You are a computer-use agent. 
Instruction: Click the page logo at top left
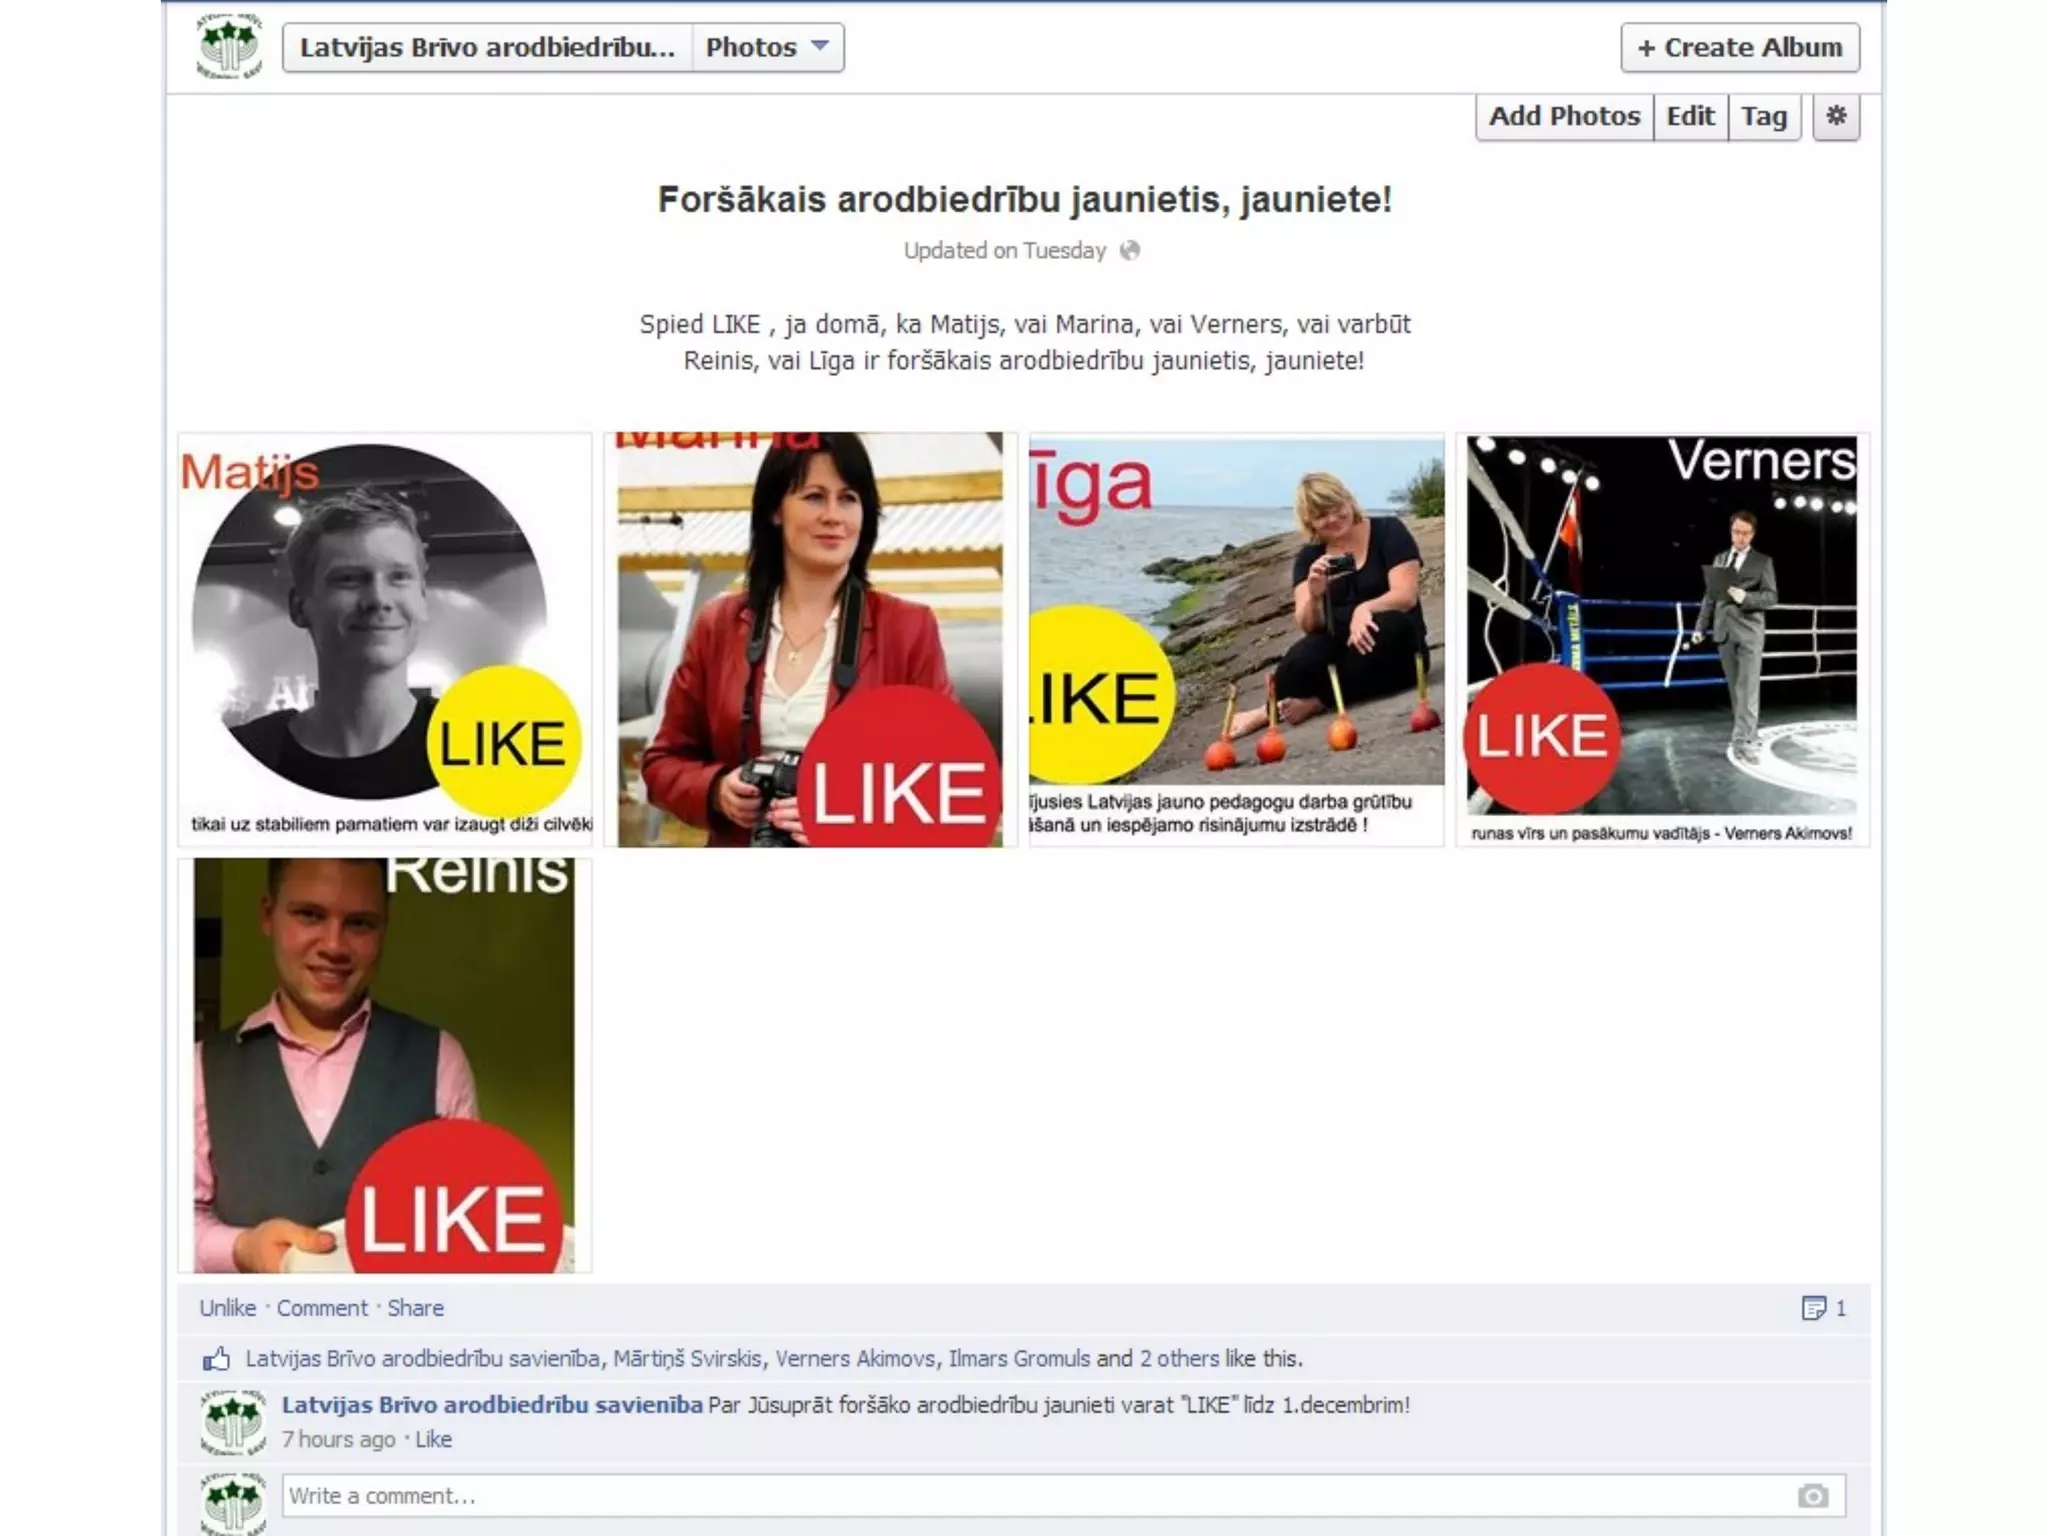coord(229,46)
